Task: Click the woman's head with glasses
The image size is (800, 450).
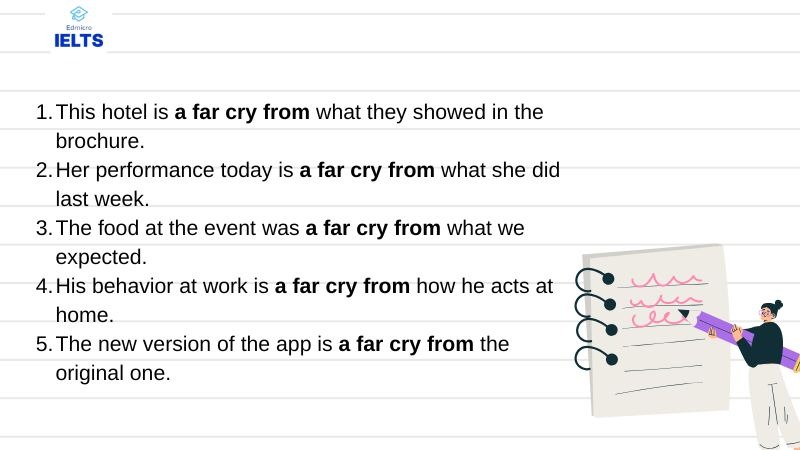Action: [x=771, y=311]
